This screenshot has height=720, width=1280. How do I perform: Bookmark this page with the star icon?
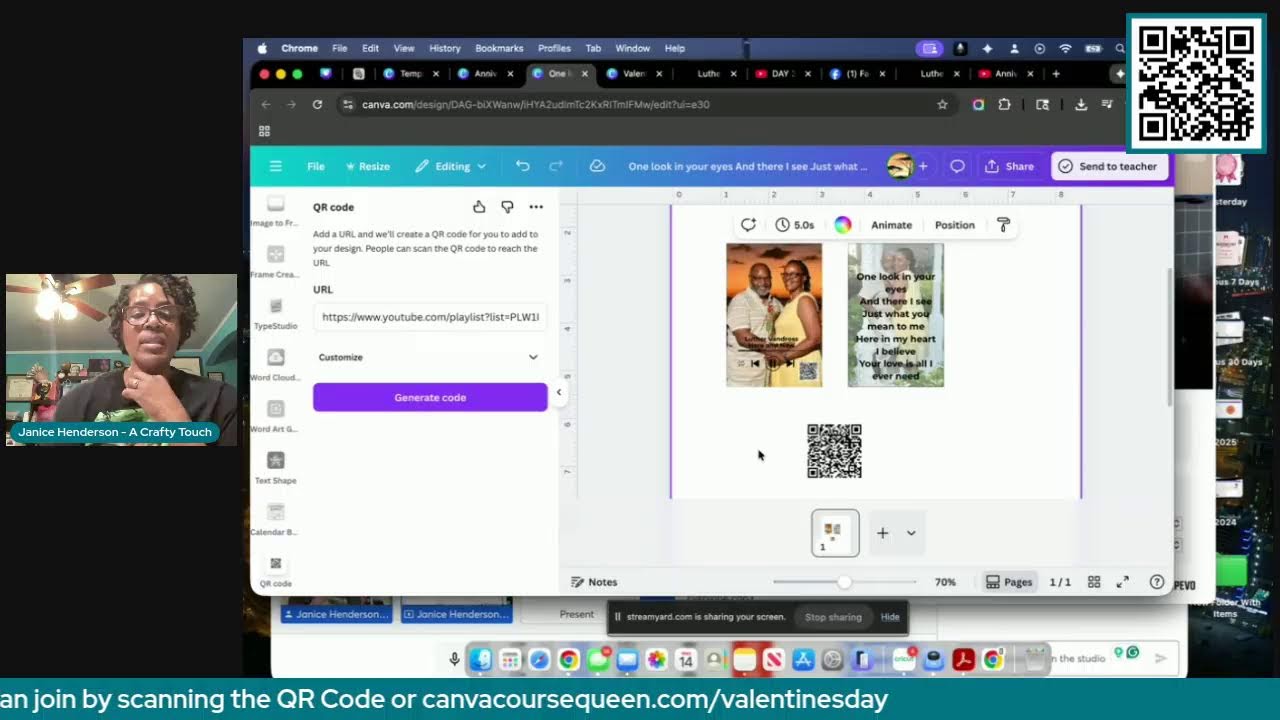point(942,104)
